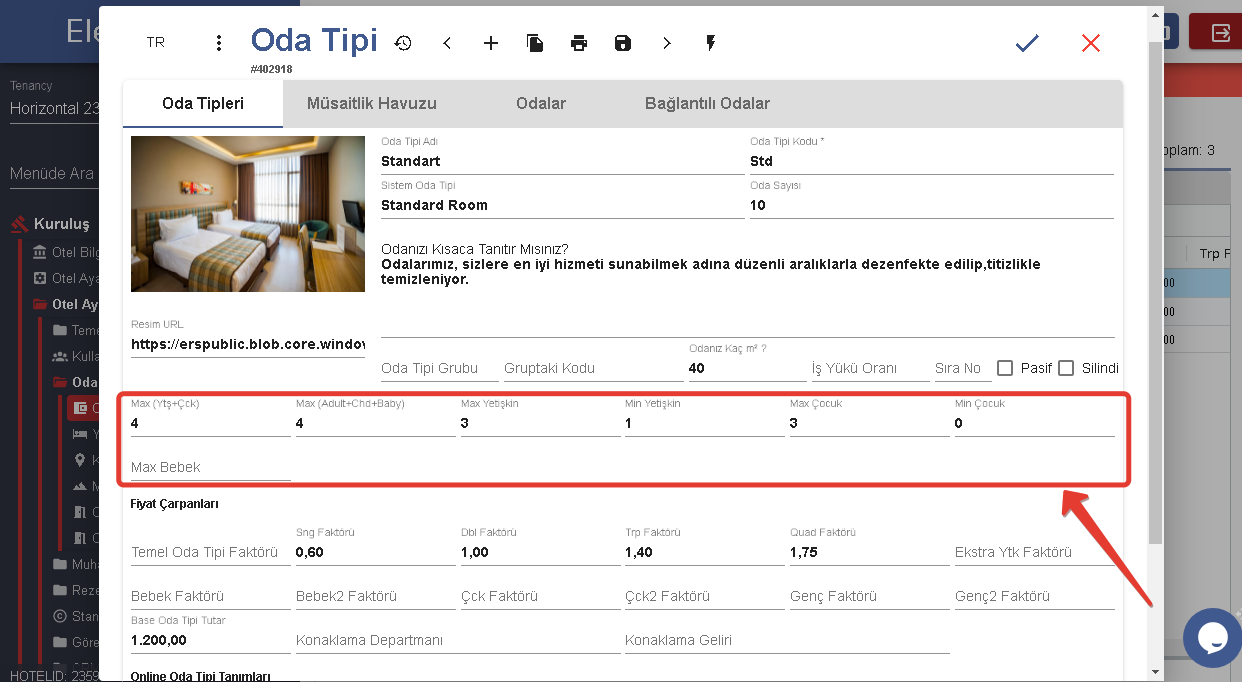Viewport: 1242px width, 682px height.
Task: Enable the Pasif checkbox
Action: (1006, 368)
